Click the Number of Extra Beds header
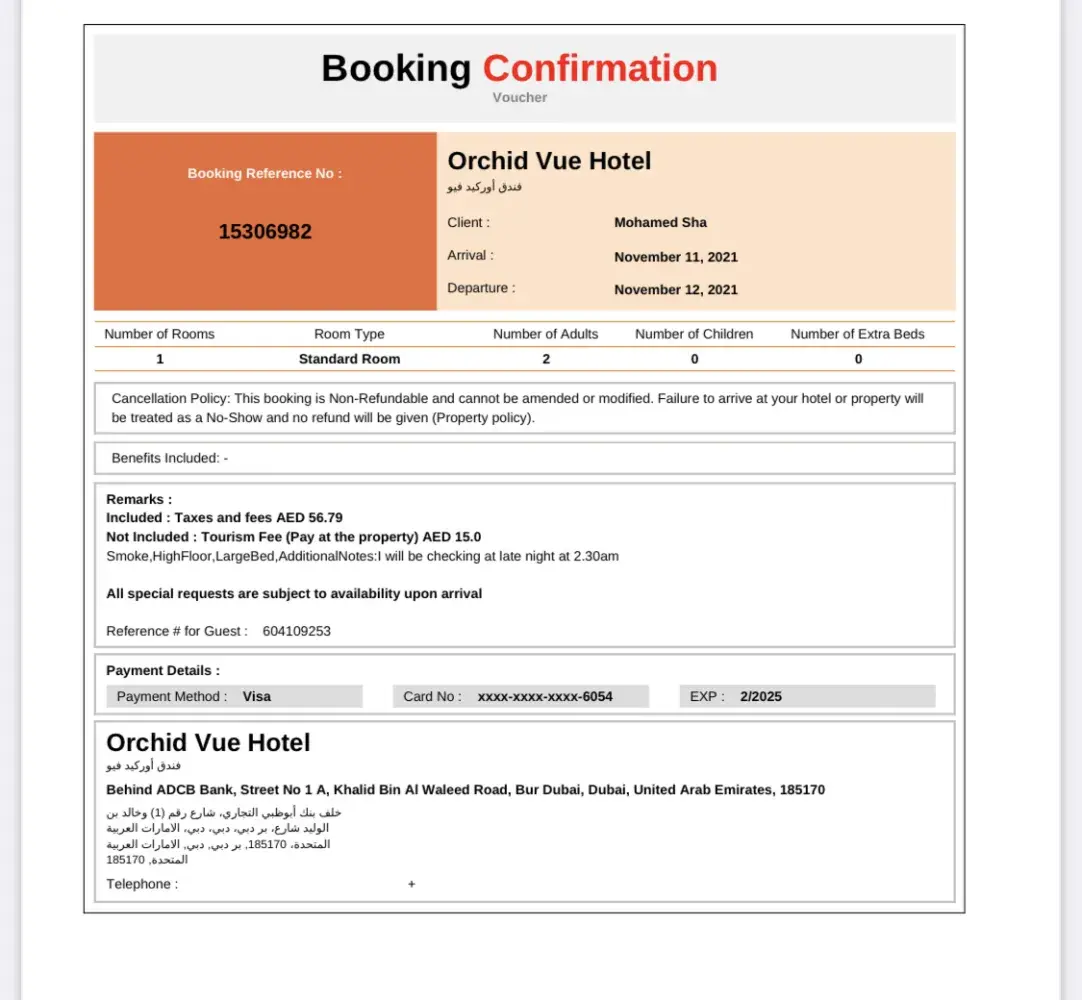Viewport: 1082px width, 1000px height. click(x=857, y=334)
